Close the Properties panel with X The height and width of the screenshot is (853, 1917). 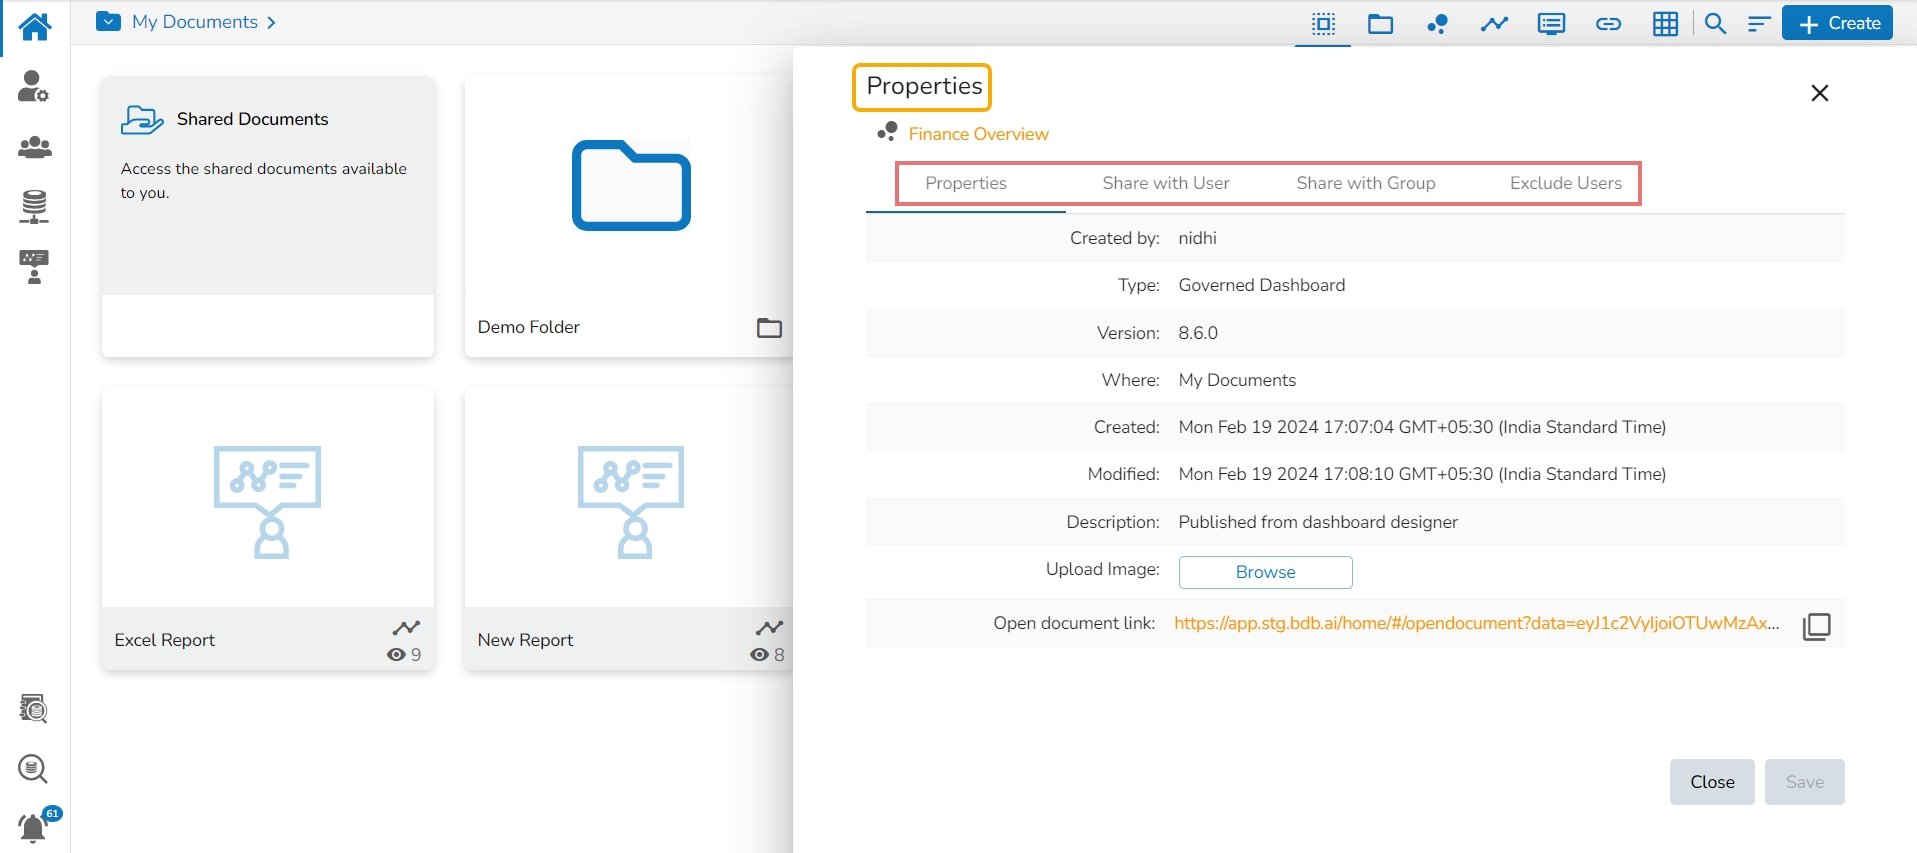(x=1819, y=93)
